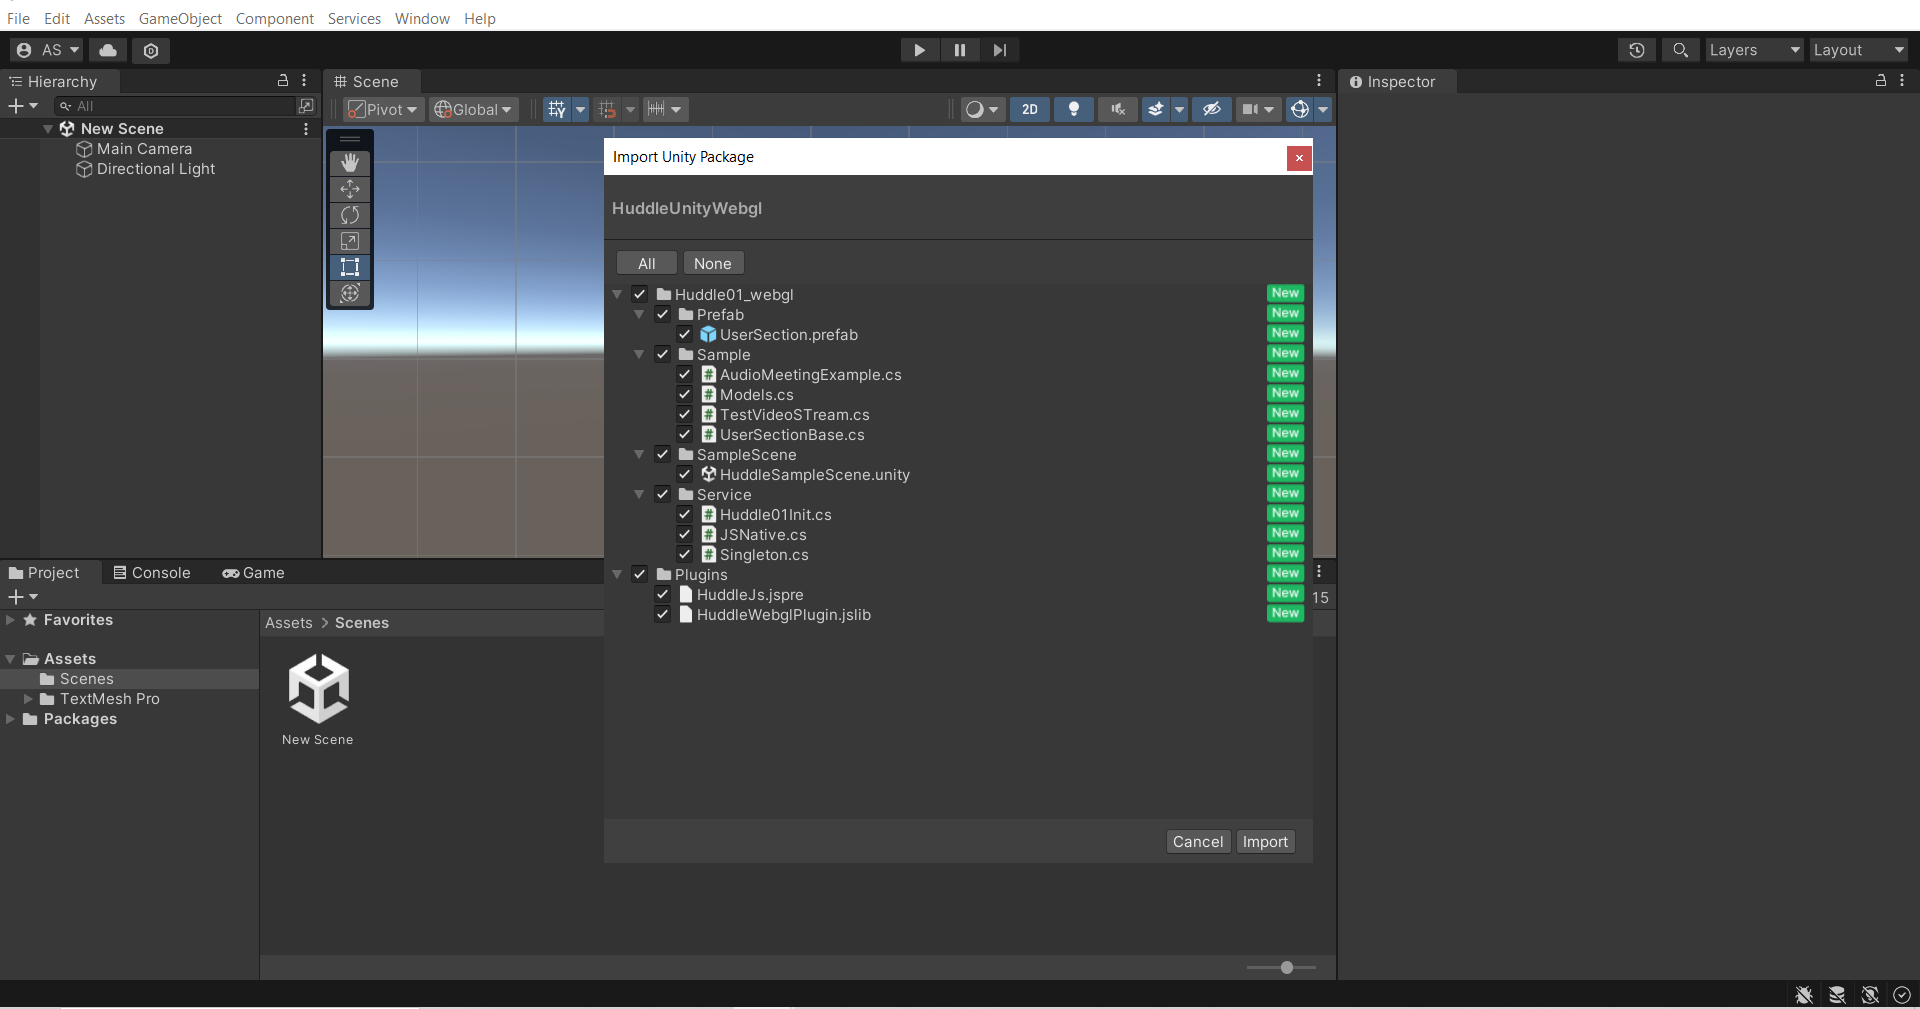Switch to the Console tab
Image resolution: width=1920 pixels, height=1009 pixels.
click(151, 573)
